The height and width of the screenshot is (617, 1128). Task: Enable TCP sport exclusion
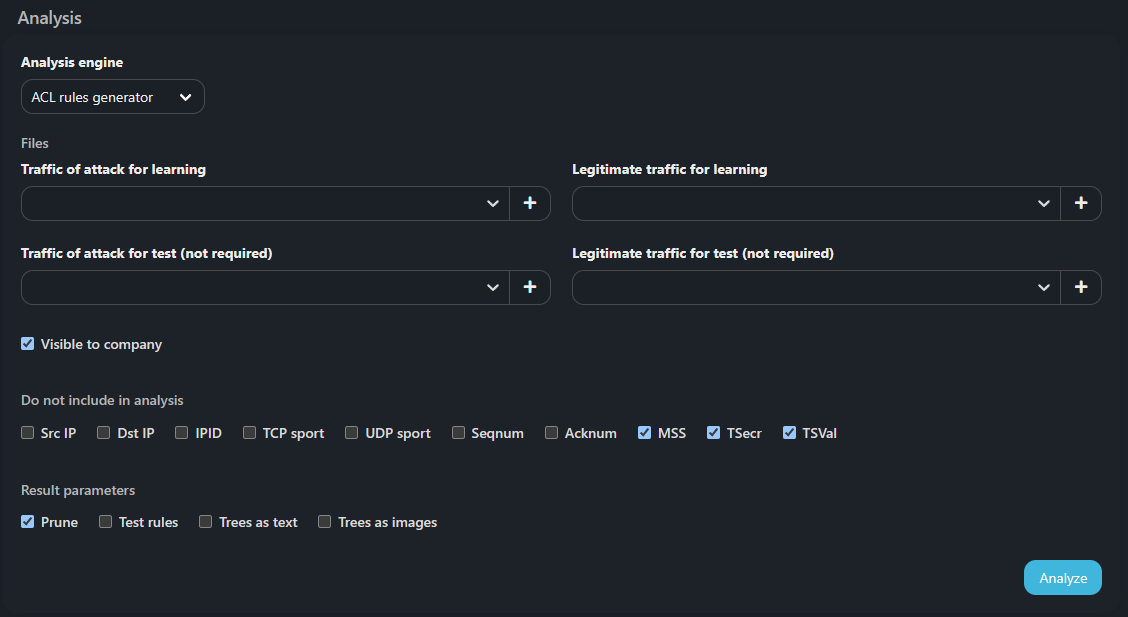click(250, 433)
